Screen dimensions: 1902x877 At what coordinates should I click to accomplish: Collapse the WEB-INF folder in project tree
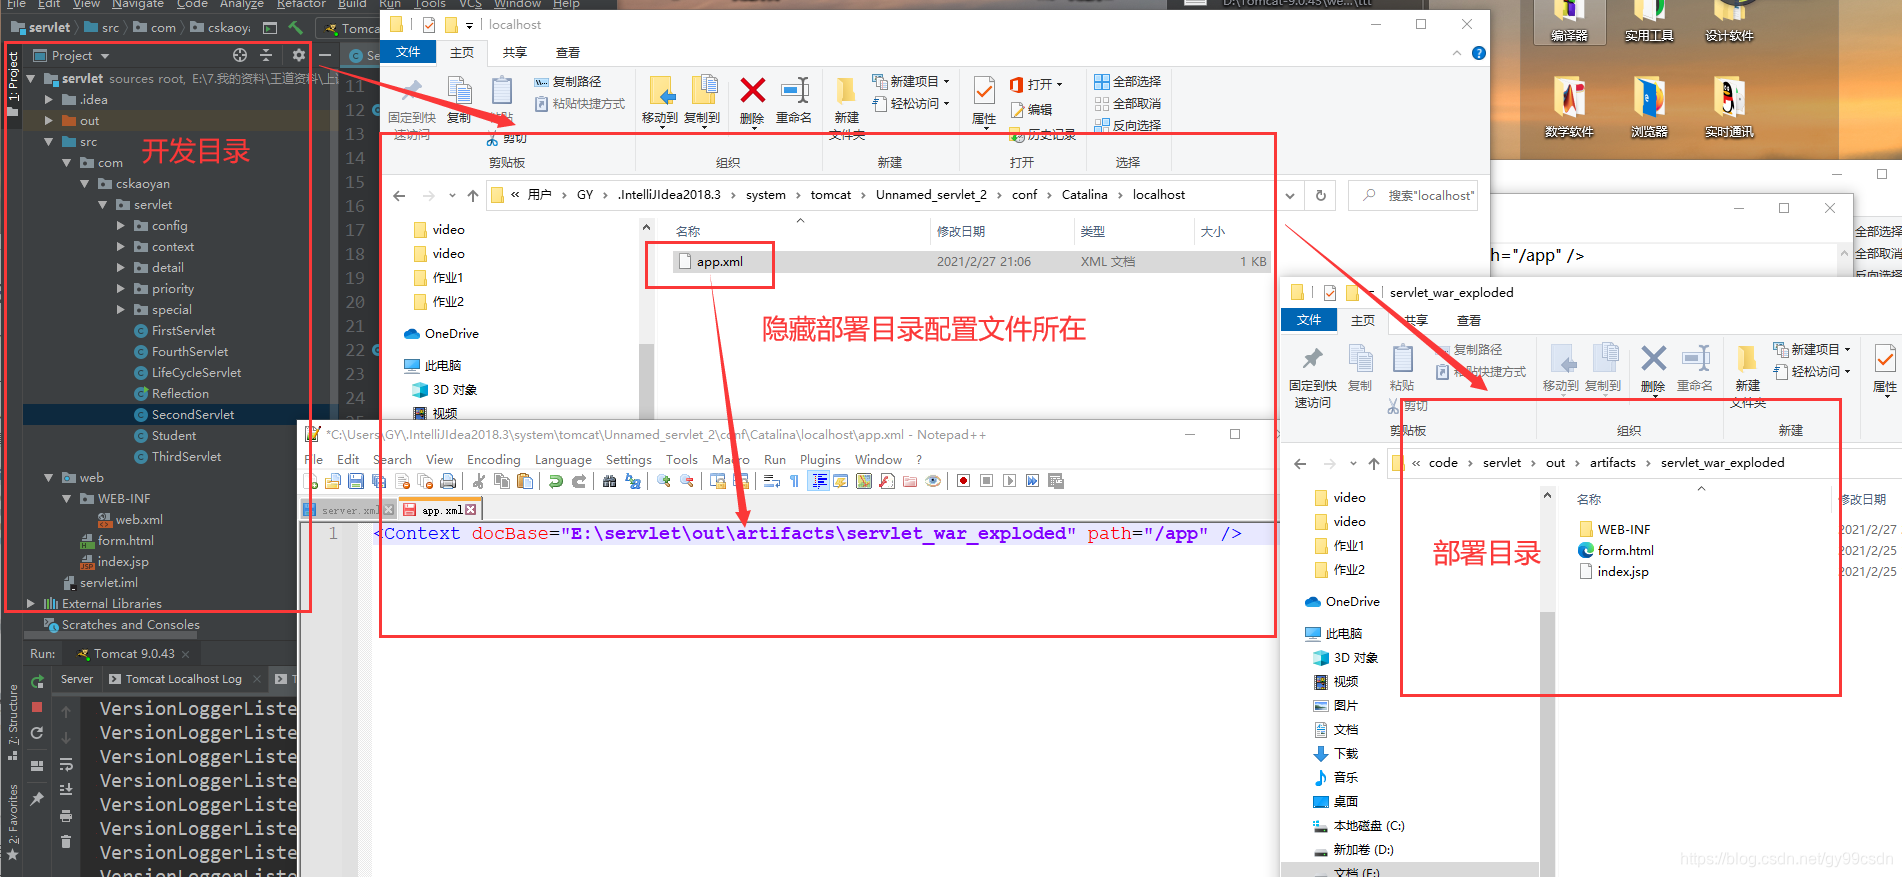67,498
